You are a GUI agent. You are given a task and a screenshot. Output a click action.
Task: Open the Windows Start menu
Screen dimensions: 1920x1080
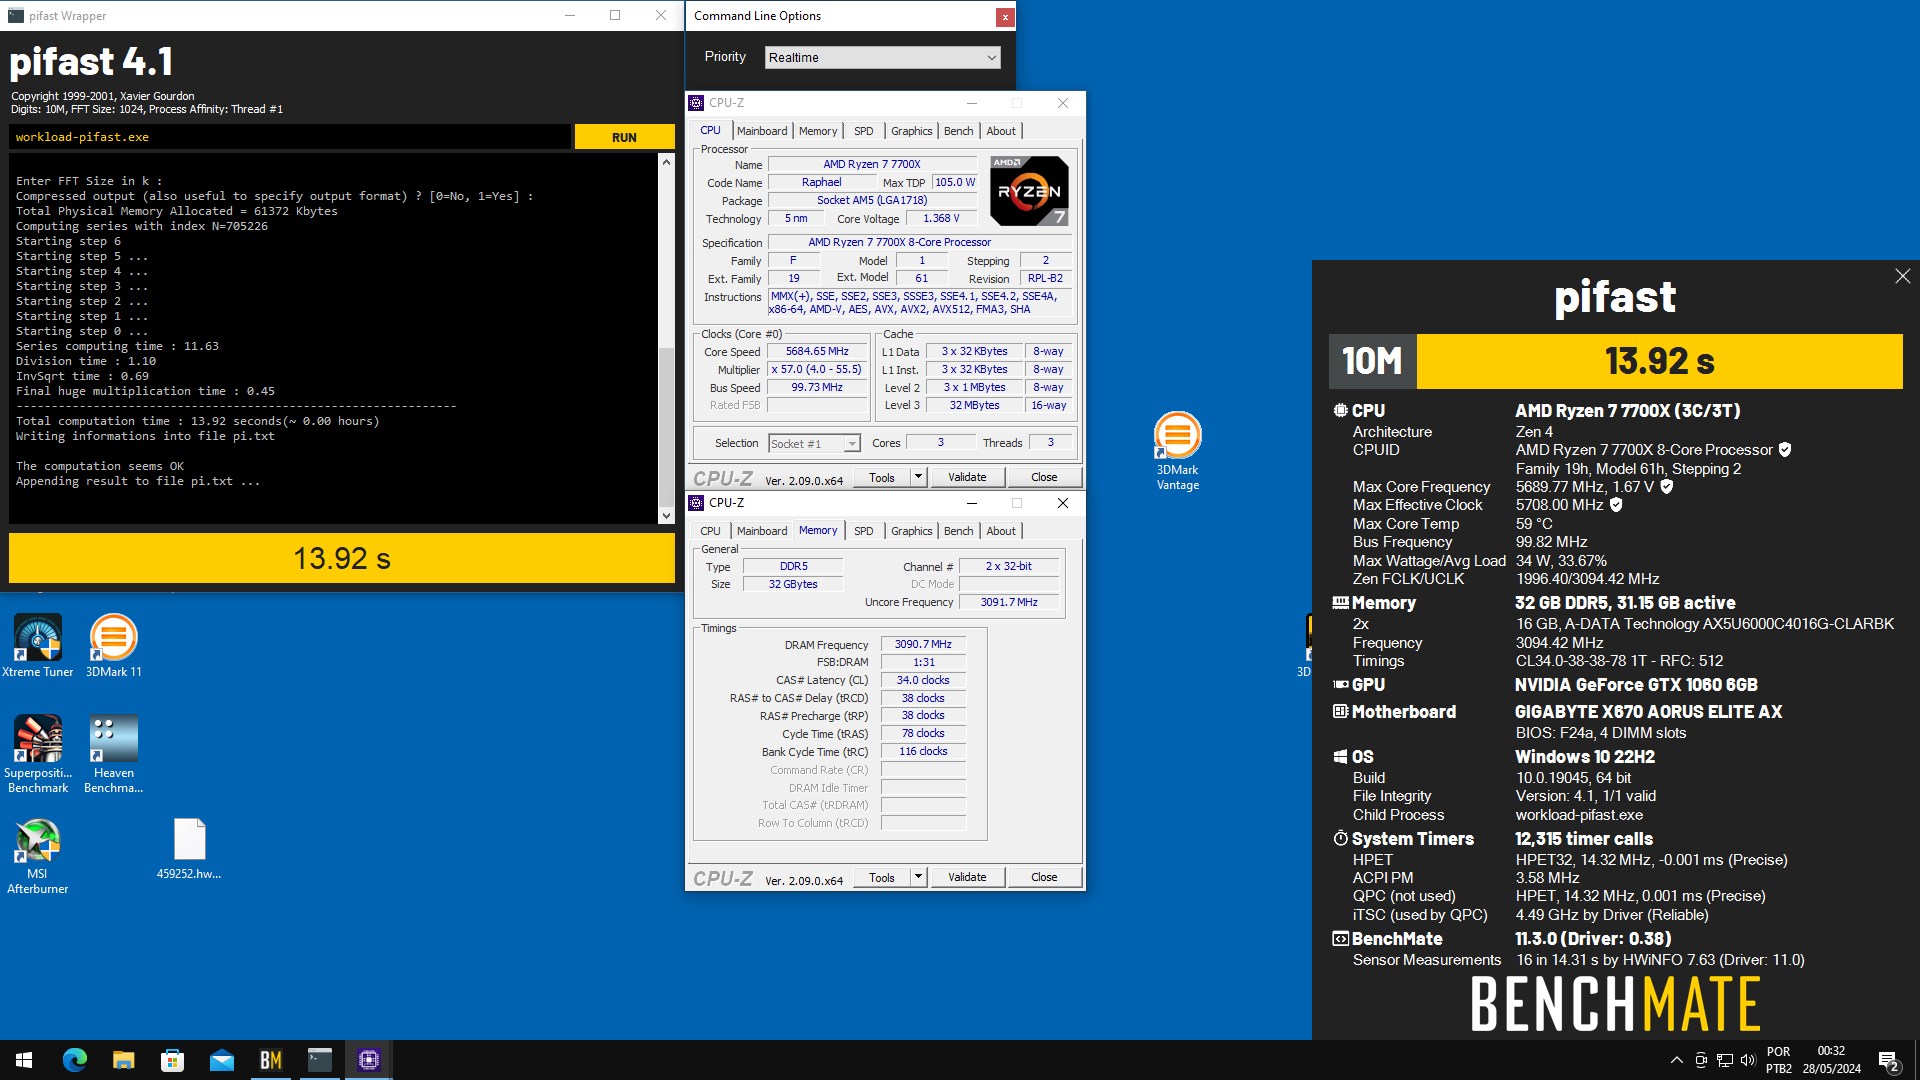point(24,1060)
